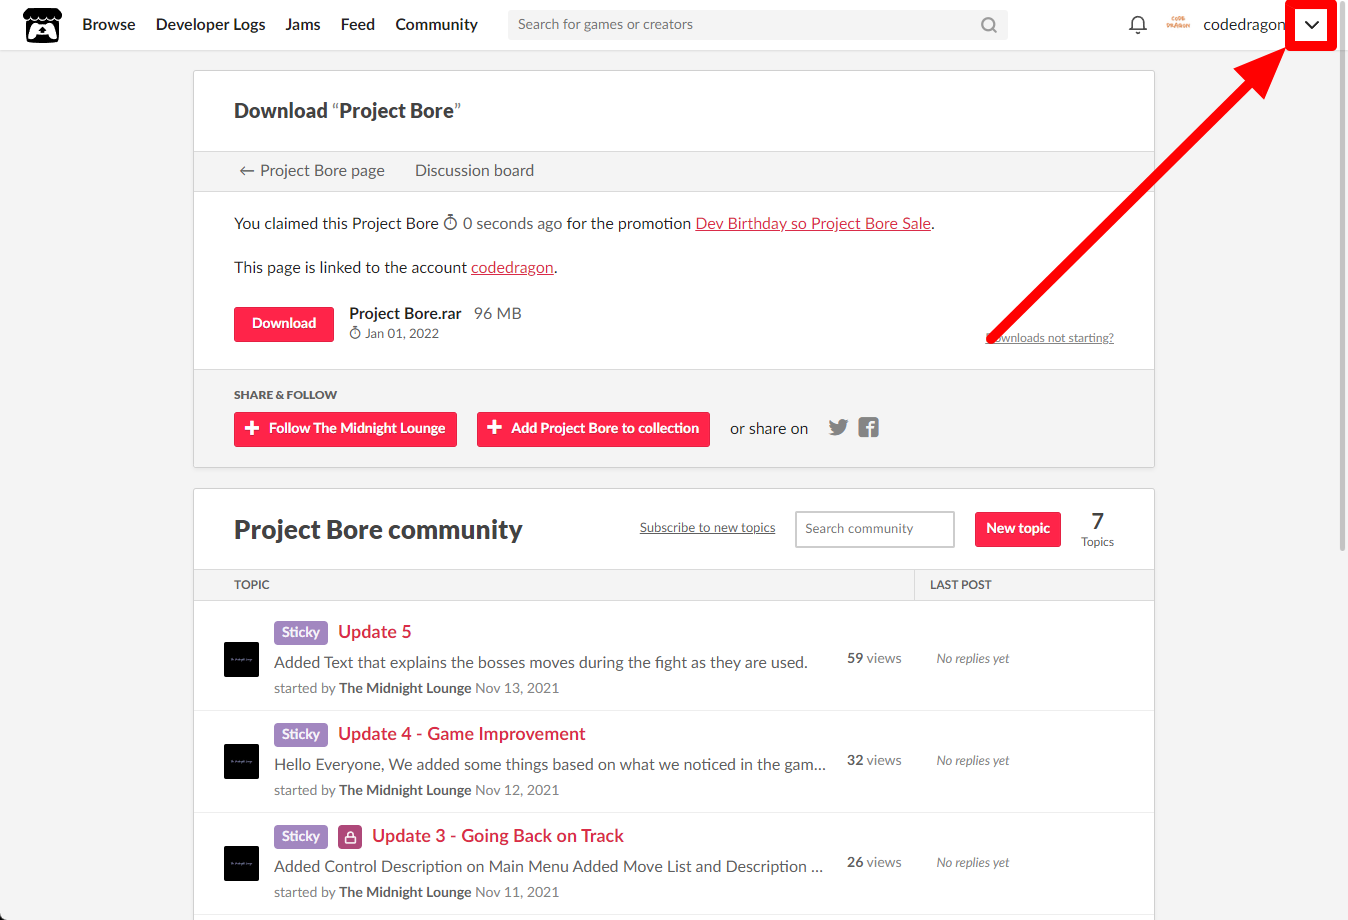Subscribe to new topics
The height and width of the screenshot is (920, 1348).
coord(708,528)
